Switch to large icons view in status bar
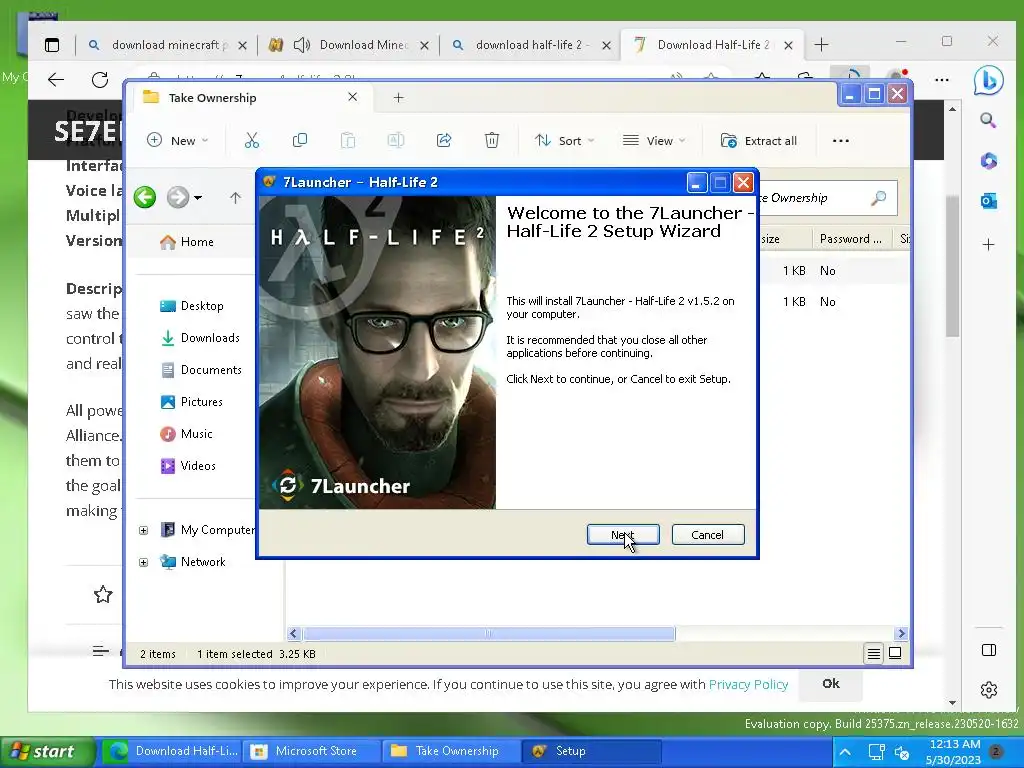This screenshot has width=1024, height=768. [x=895, y=653]
